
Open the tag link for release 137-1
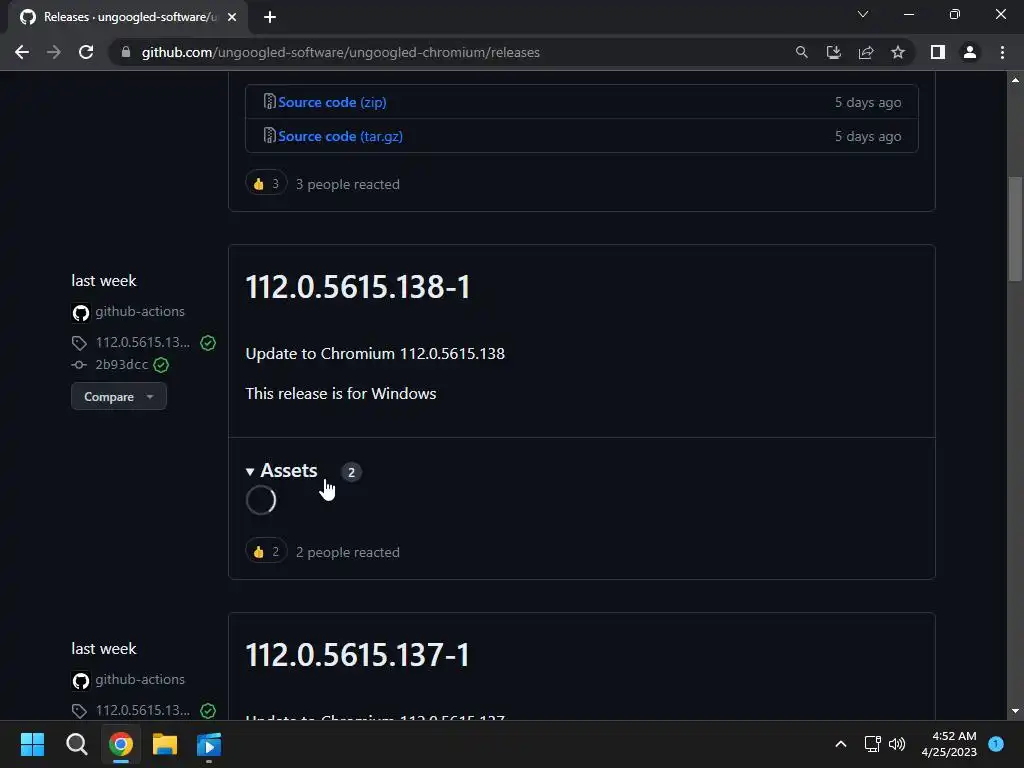[142, 710]
